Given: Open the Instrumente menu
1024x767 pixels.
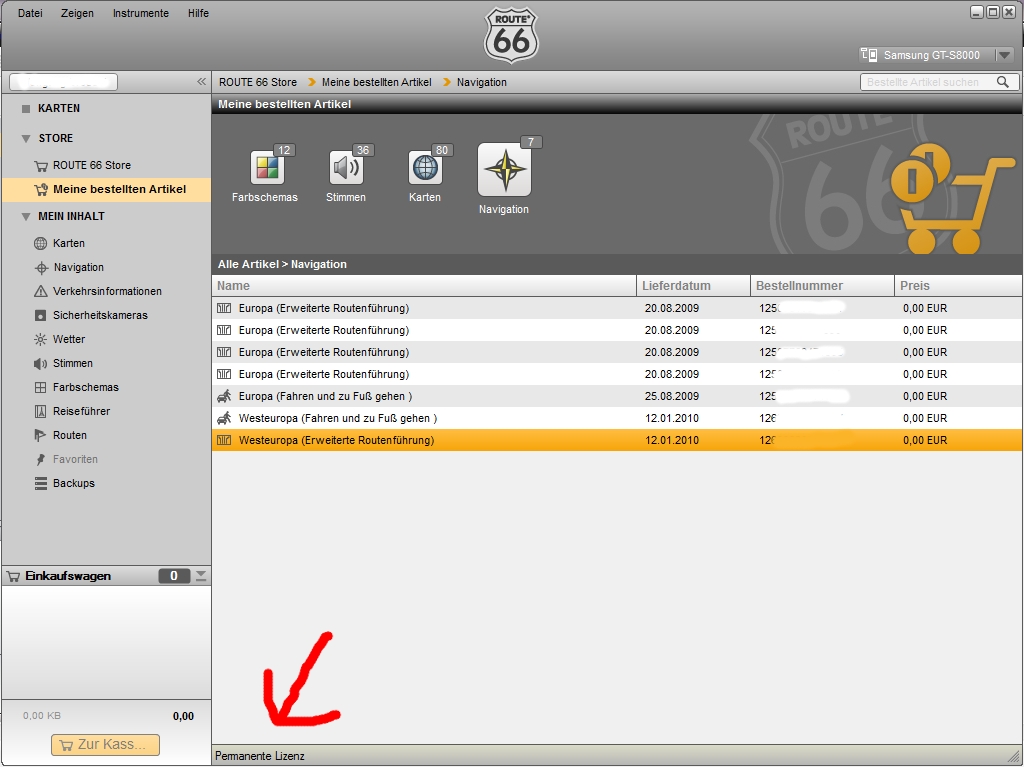Looking at the screenshot, I should [x=140, y=13].
